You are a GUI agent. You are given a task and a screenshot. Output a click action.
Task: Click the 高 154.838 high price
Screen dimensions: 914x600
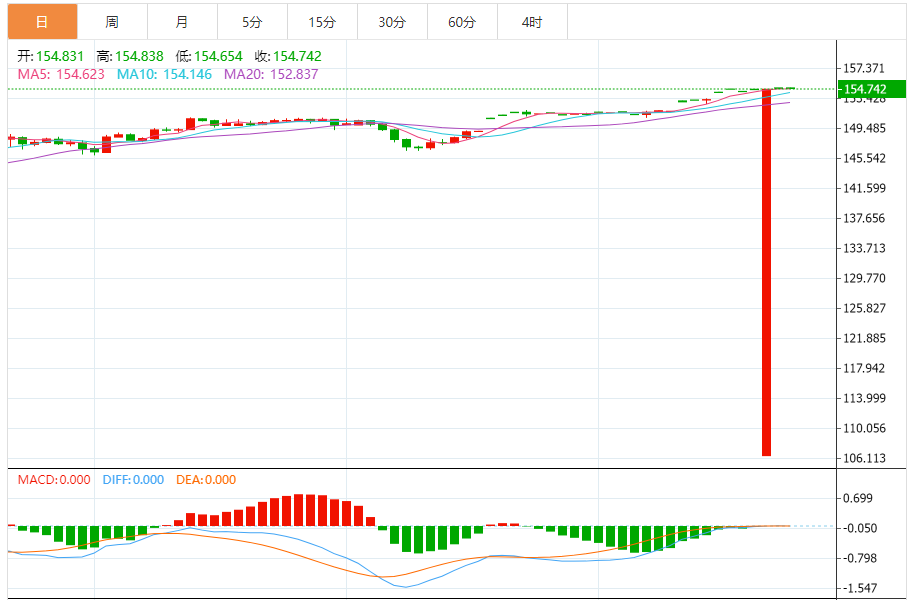click(x=130, y=57)
